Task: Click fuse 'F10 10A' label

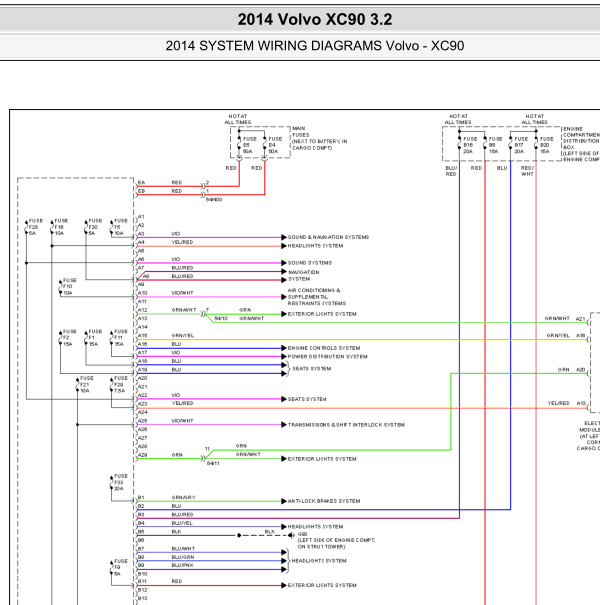Action: click(x=69, y=287)
